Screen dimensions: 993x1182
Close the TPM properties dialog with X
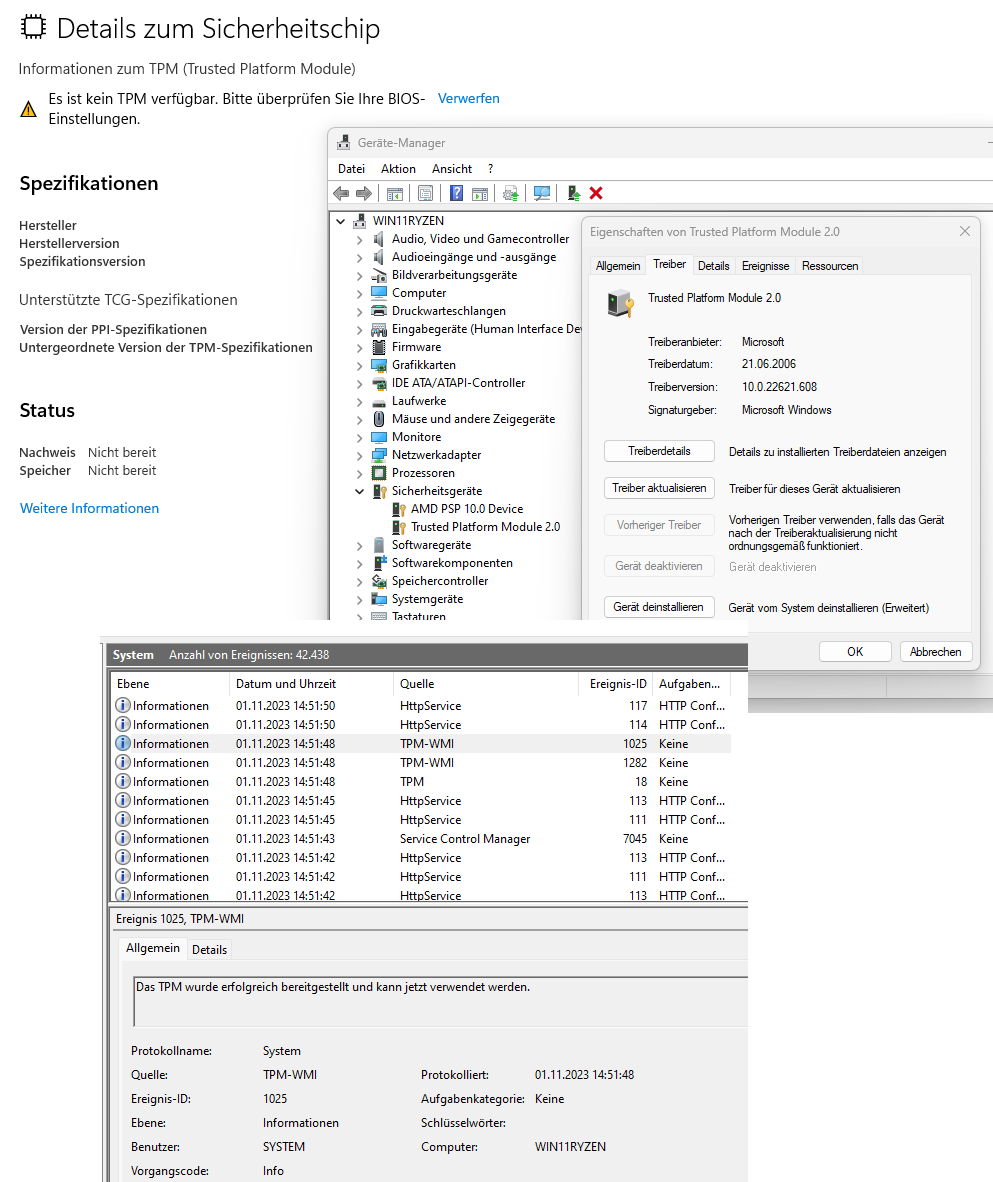[x=964, y=231]
